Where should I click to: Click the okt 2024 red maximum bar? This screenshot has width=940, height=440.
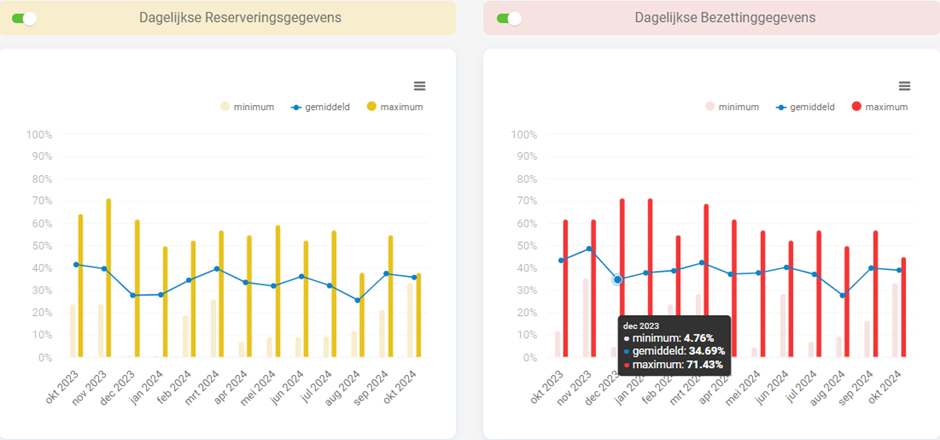903,310
